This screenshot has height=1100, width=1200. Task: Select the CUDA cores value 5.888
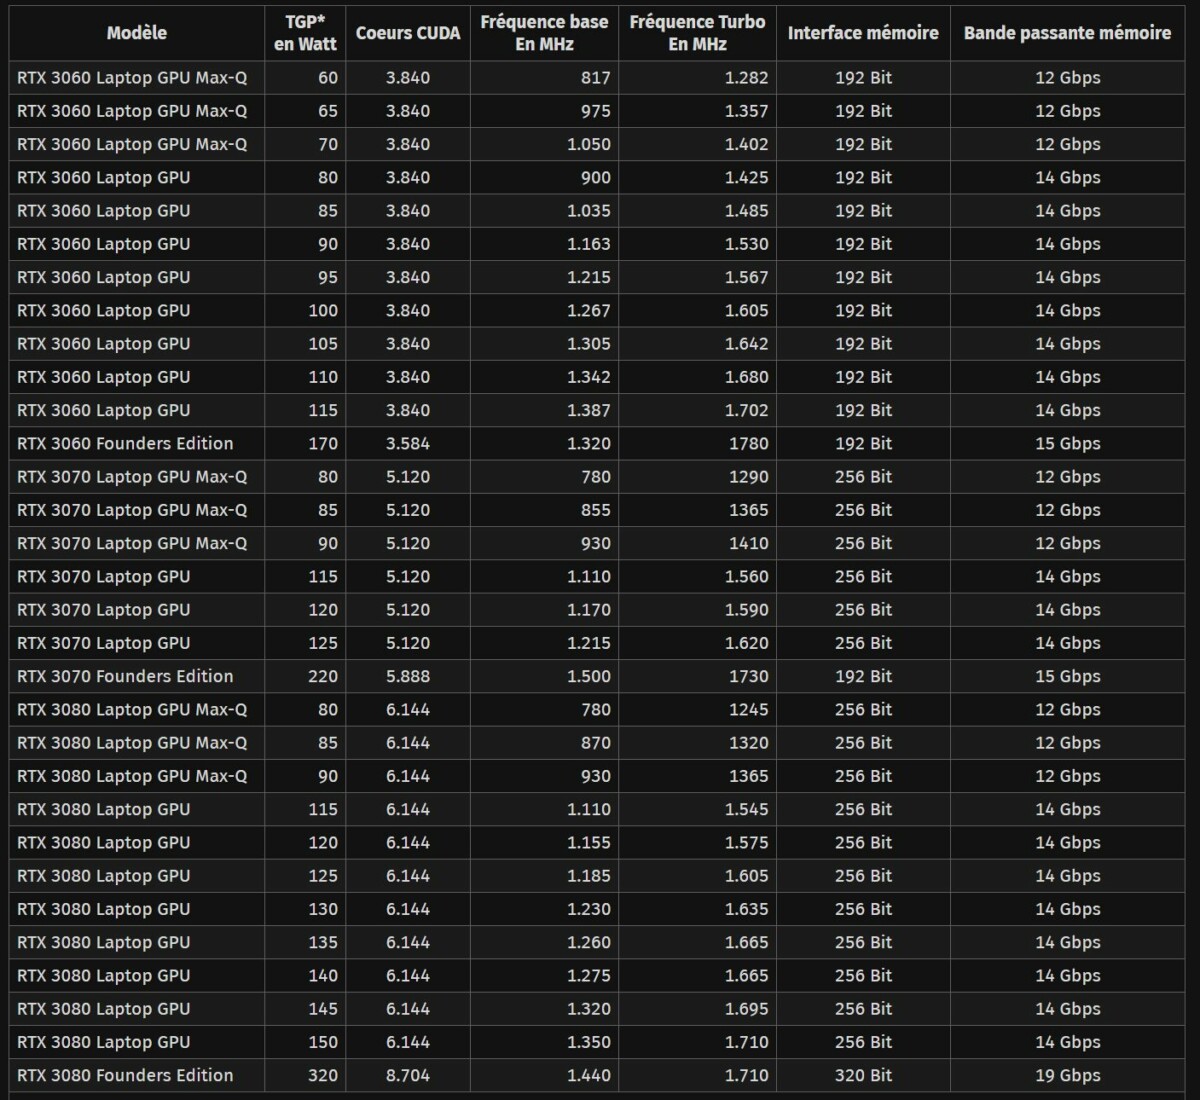[x=408, y=676]
